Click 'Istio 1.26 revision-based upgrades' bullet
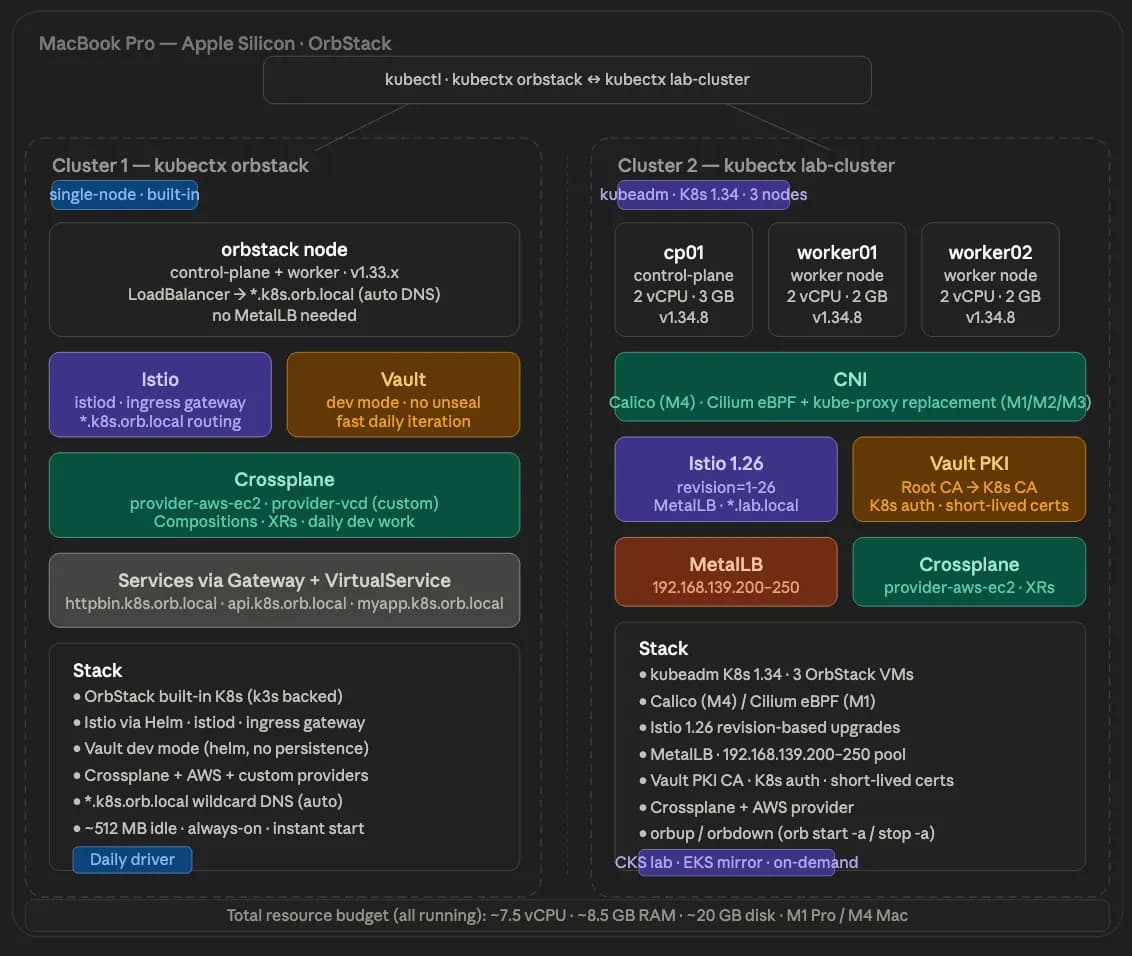The width and height of the screenshot is (1132, 956). tap(770, 728)
